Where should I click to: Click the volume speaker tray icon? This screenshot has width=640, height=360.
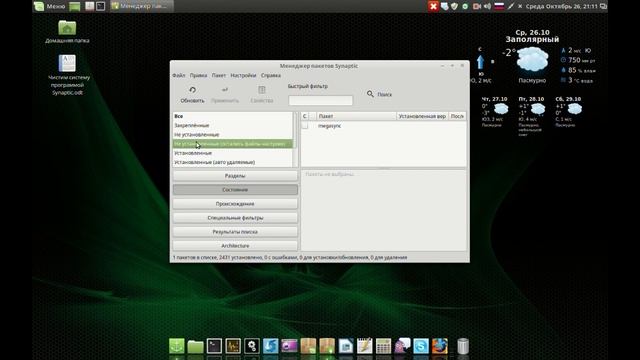point(487,6)
